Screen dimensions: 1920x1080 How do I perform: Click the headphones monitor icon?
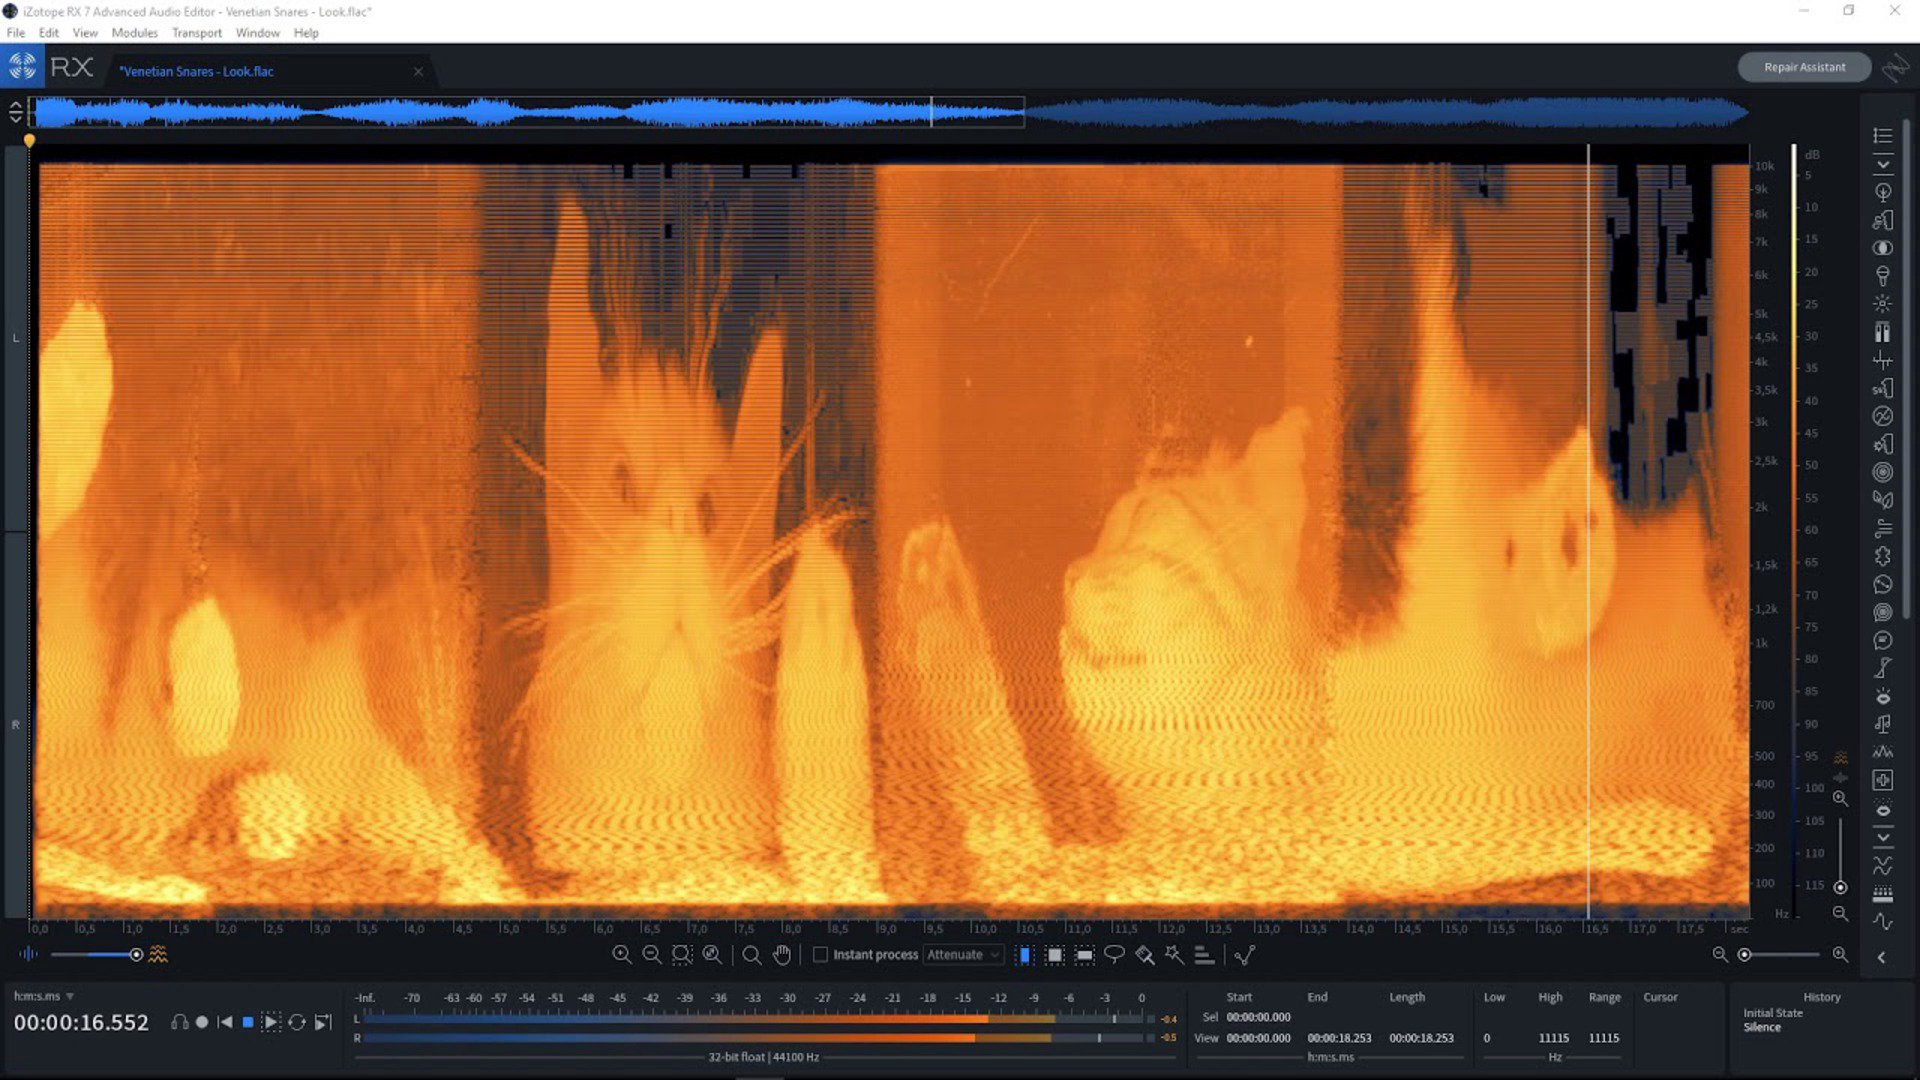point(179,1022)
